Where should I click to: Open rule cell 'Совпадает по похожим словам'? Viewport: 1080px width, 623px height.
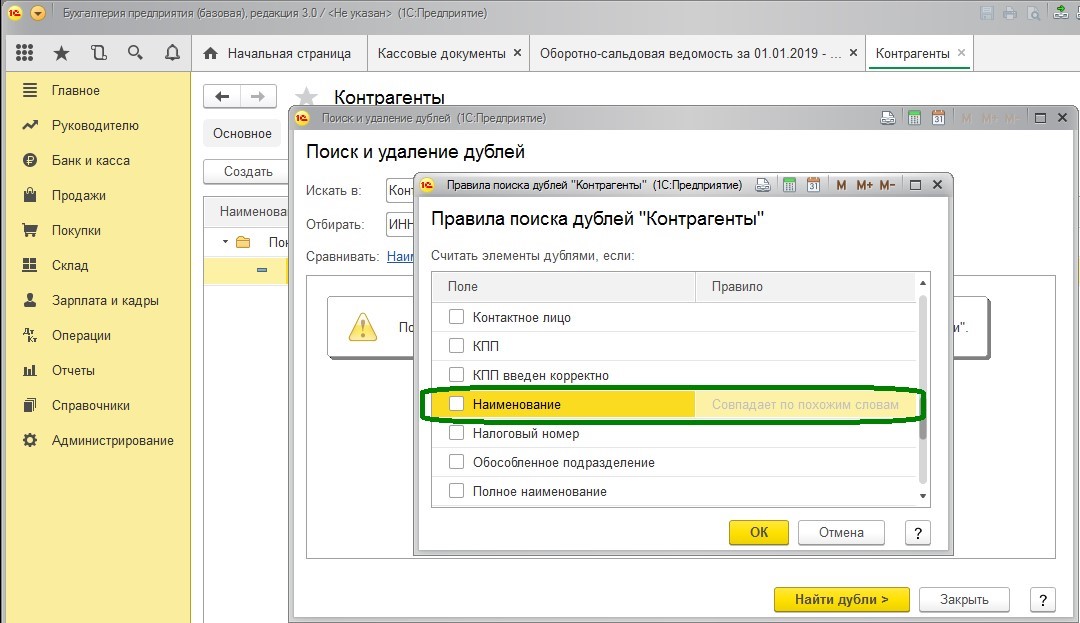coord(805,405)
